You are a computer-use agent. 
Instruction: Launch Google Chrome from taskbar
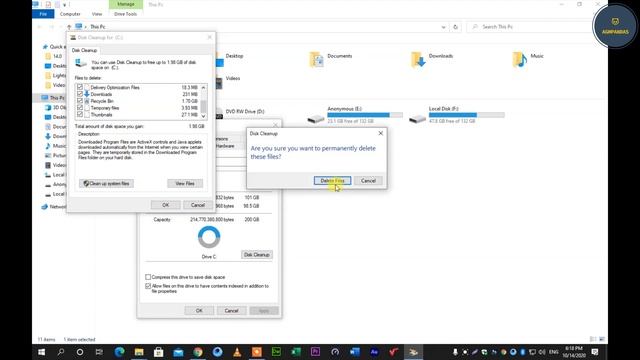tap(198, 352)
